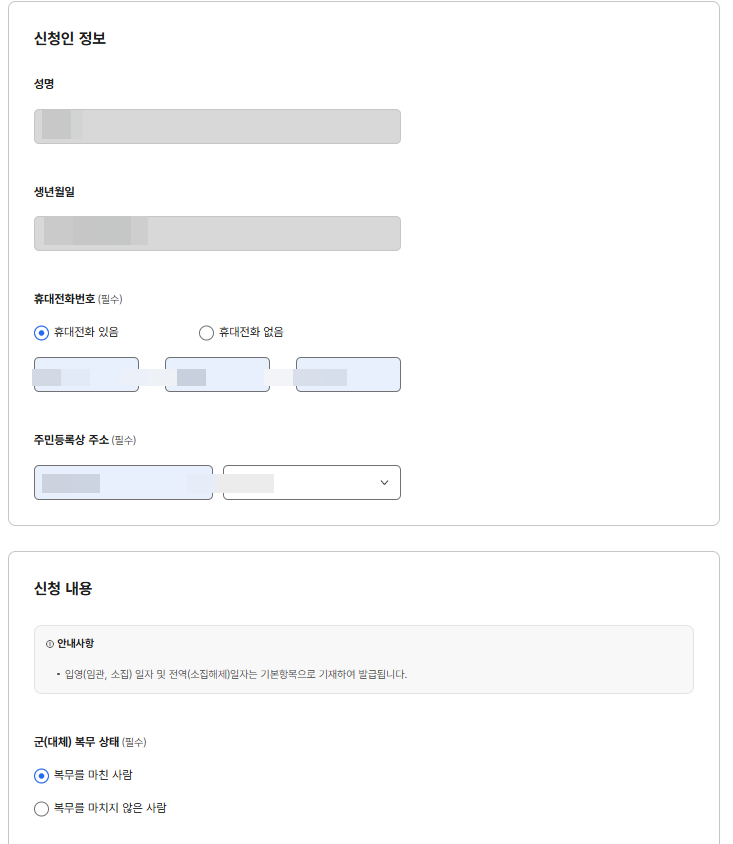Select the 휴대전화 없음 radio button
733x844 pixels.
coord(206,333)
